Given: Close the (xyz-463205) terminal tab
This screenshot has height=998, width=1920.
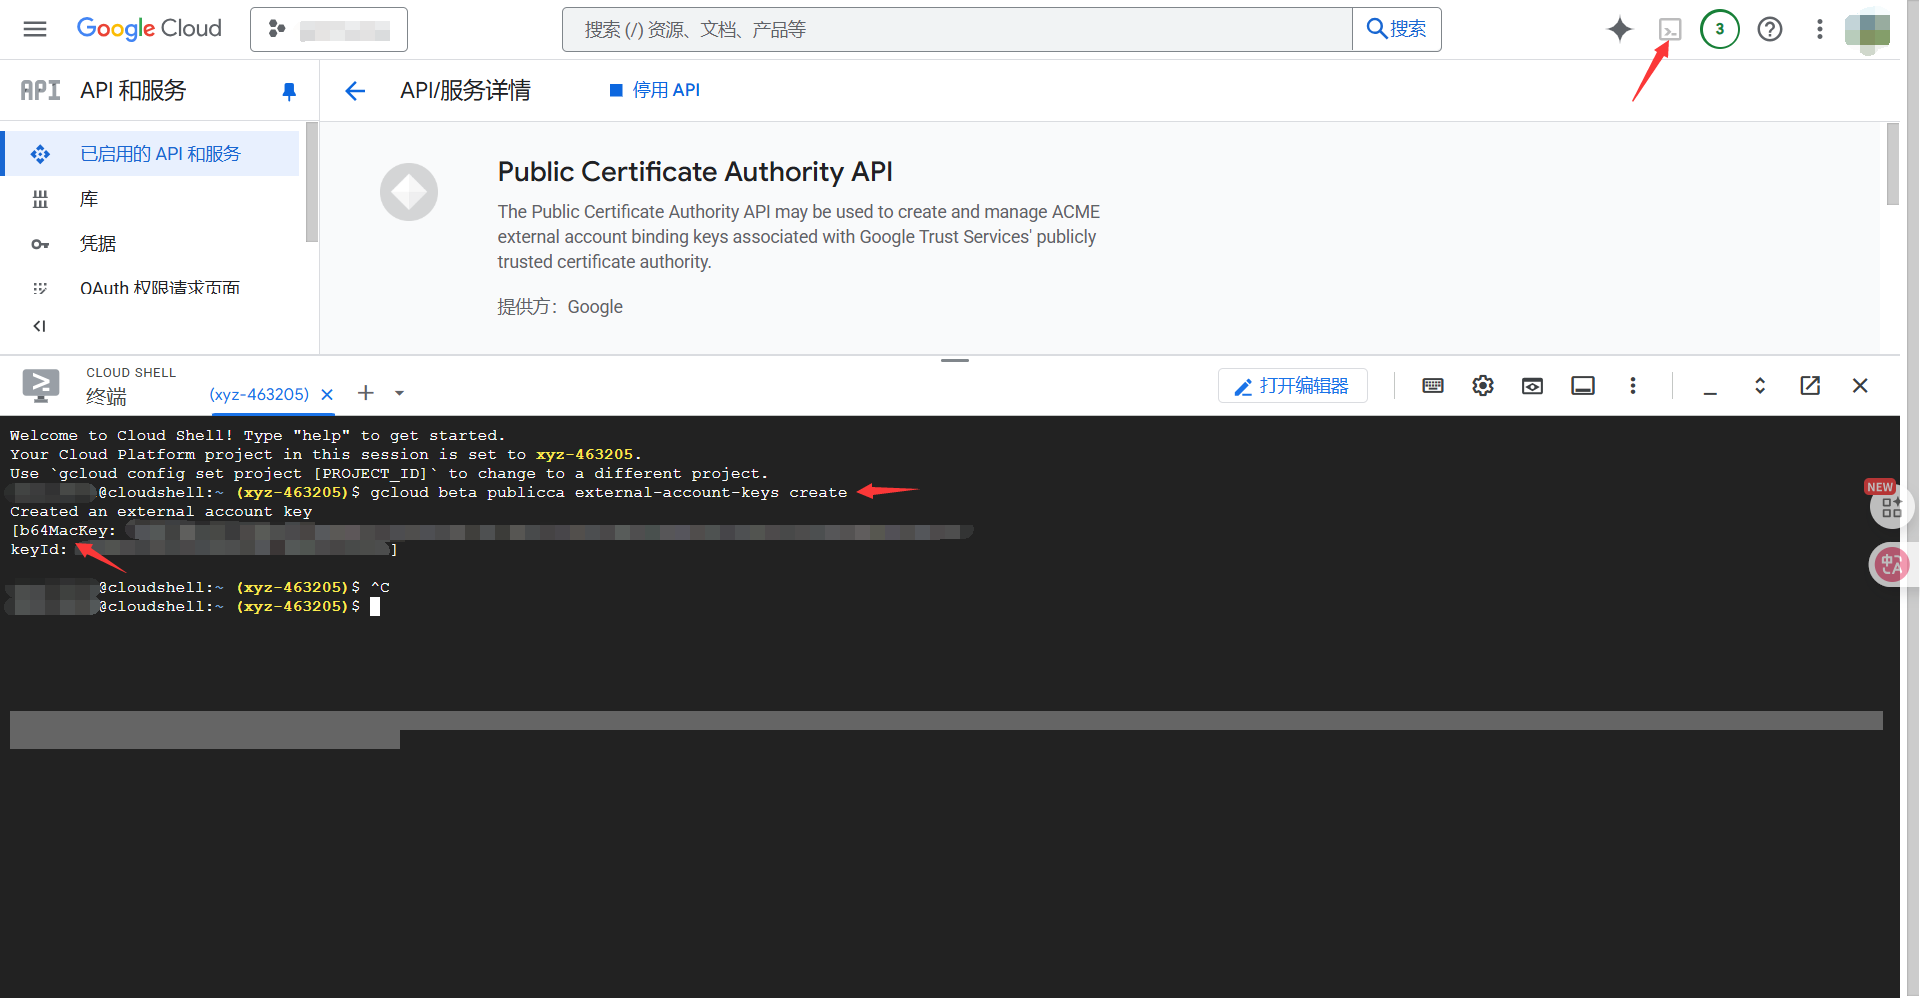Looking at the screenshot, I should pyautogui.click(x=327, y=394).
